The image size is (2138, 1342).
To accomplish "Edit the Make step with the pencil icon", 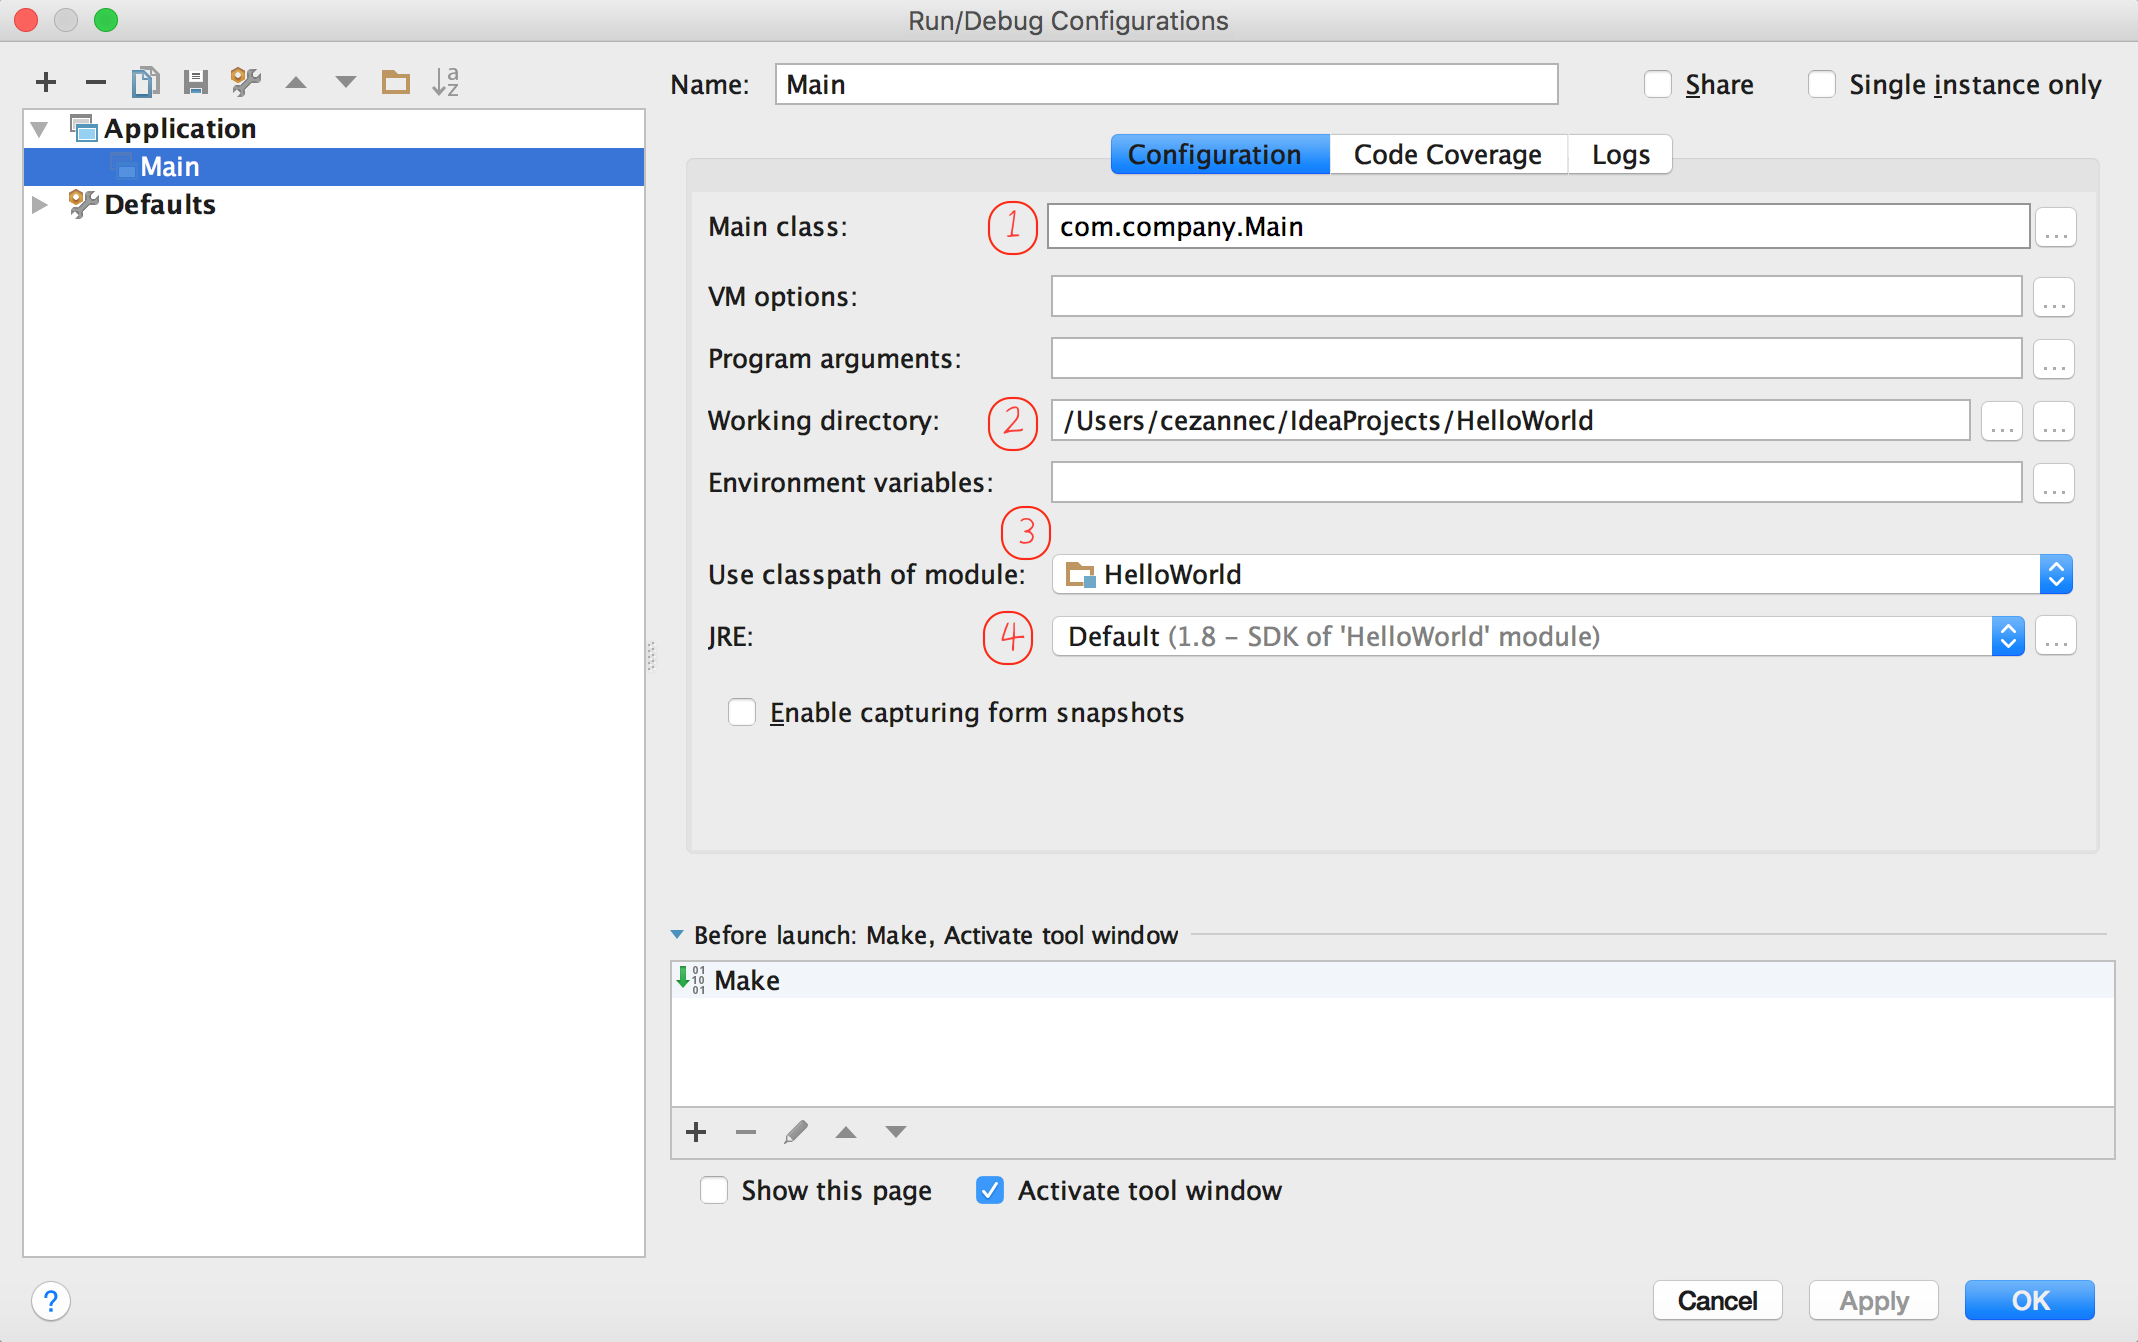I will pos(795,1131).
